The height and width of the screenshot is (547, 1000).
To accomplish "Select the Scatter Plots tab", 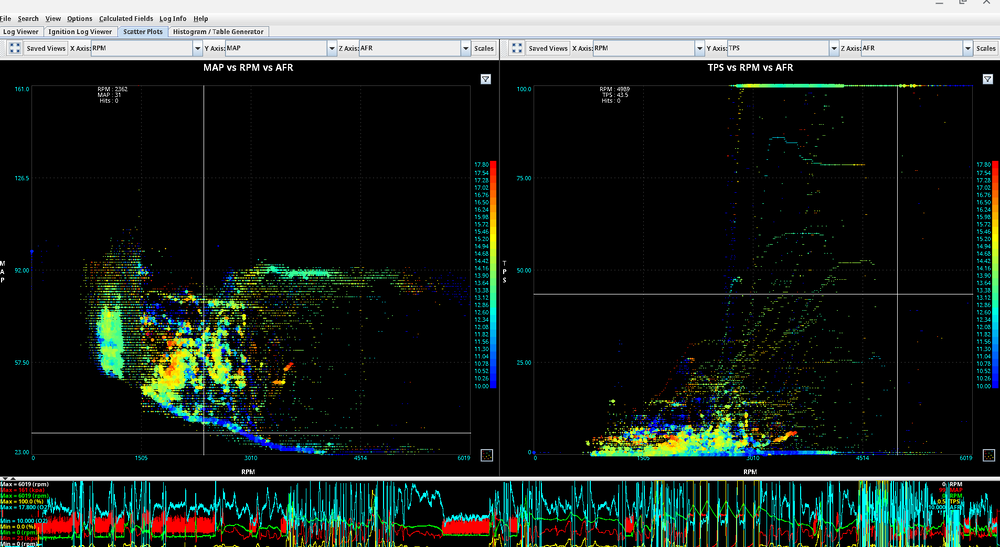I will [143, 31].
